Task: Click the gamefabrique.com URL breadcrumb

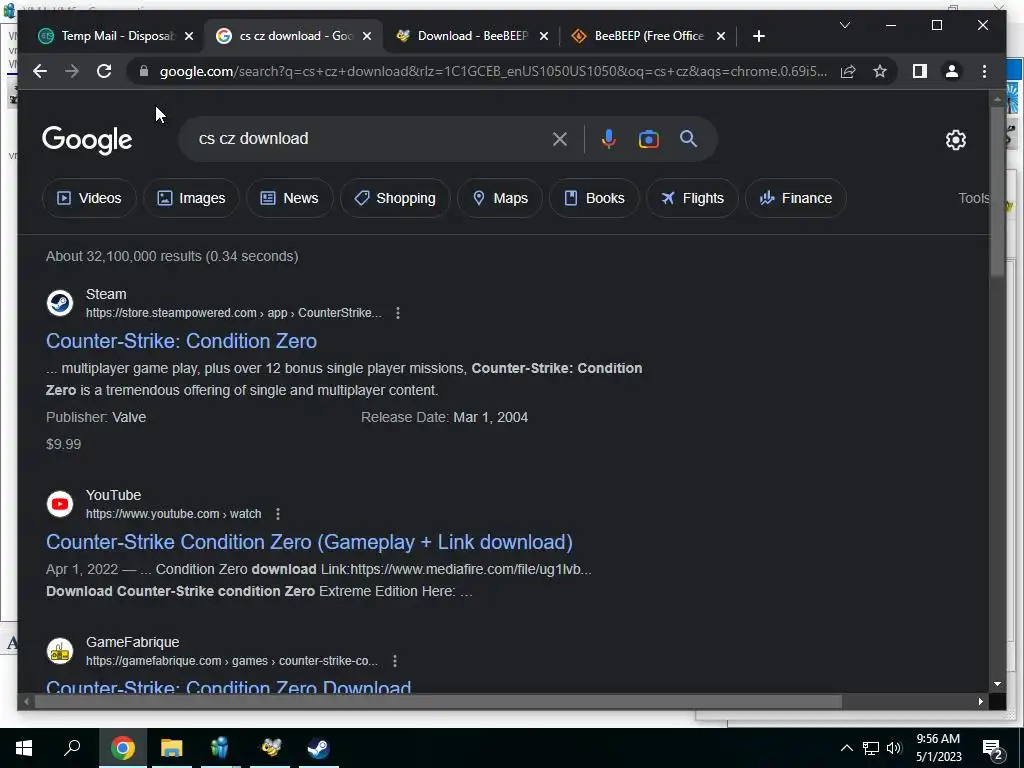Action: [x=232, y=661]
